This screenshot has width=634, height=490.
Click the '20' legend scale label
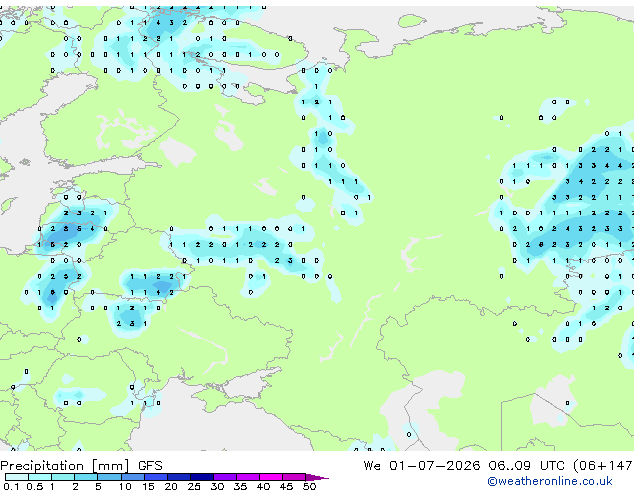point(171,486)
